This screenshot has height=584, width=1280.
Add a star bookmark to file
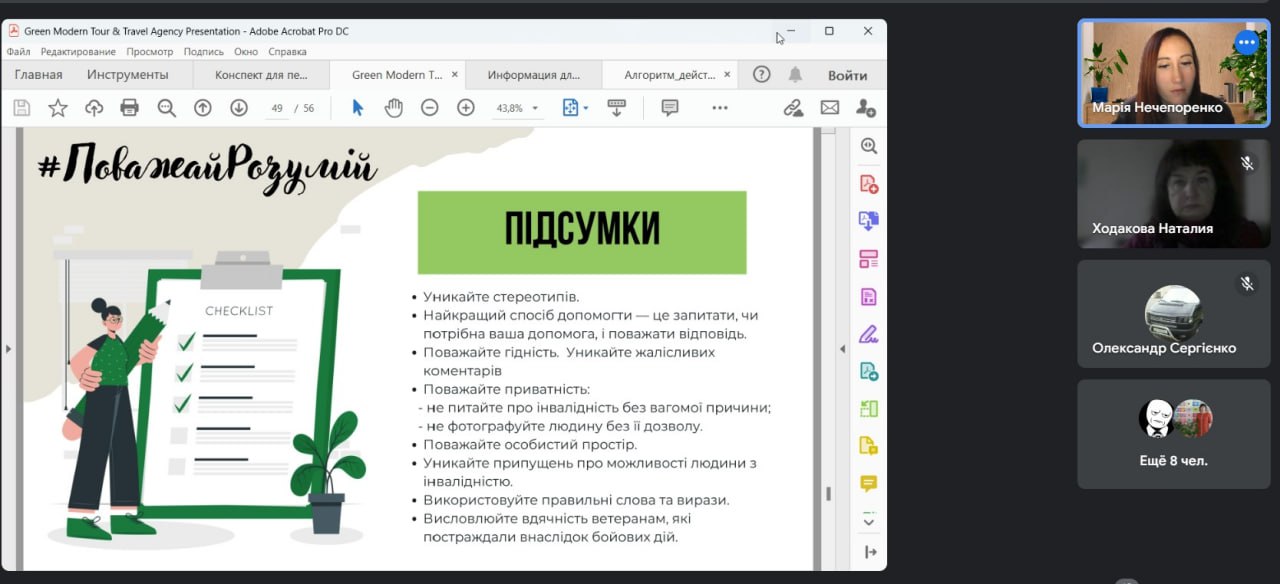[x=58, y=108]
